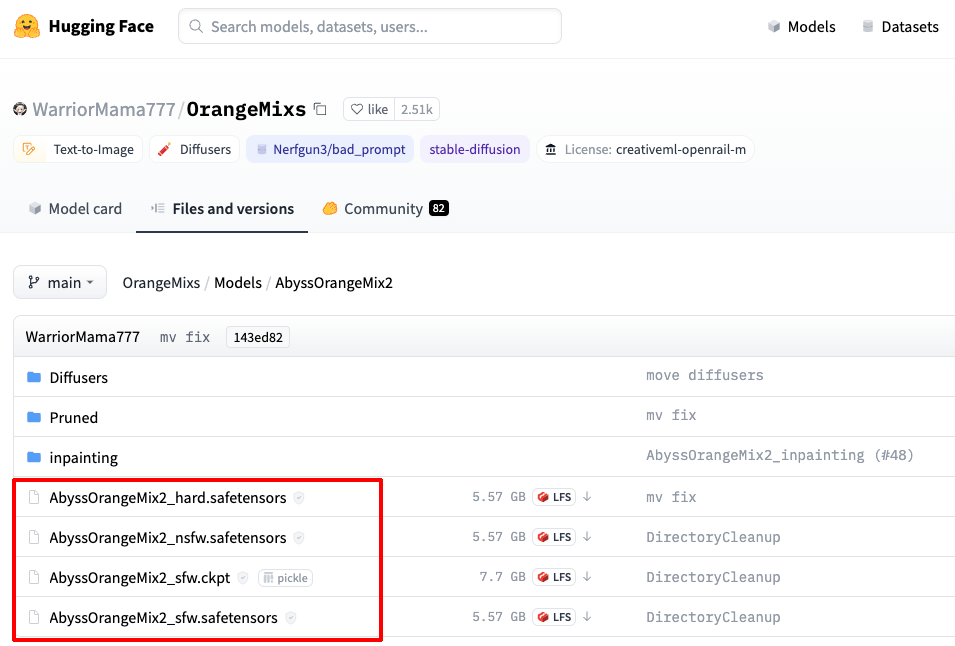
Task: Open the Diffusers folder icon
Action: 34,377
